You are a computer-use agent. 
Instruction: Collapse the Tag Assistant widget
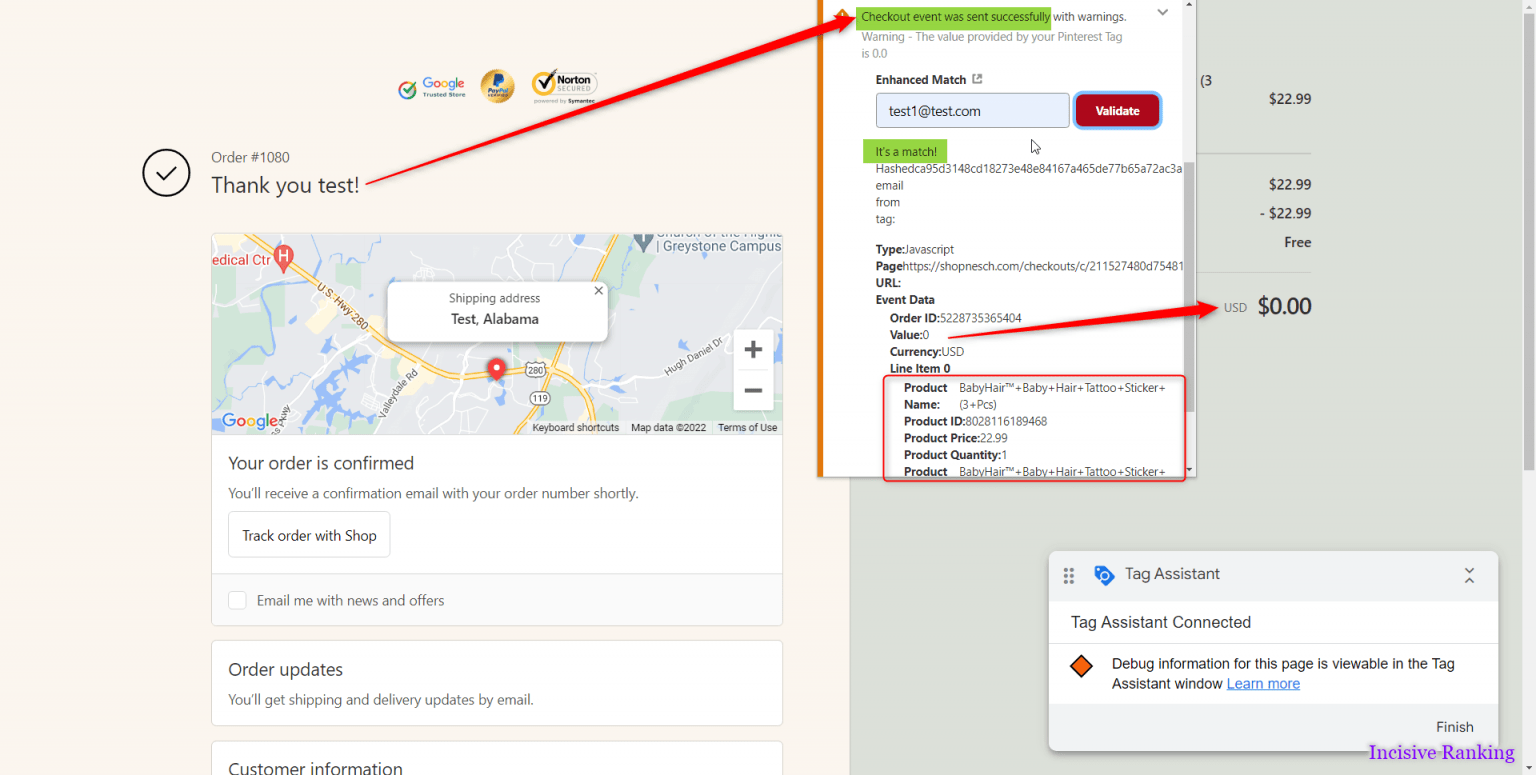pos(1469,575)
